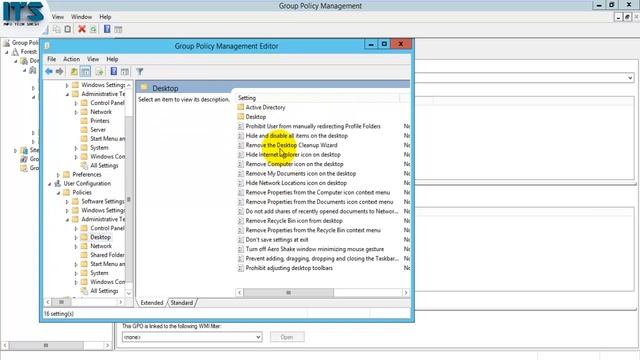
Task: Expand the Software Settings node
Action: click(x=67, y=201)
